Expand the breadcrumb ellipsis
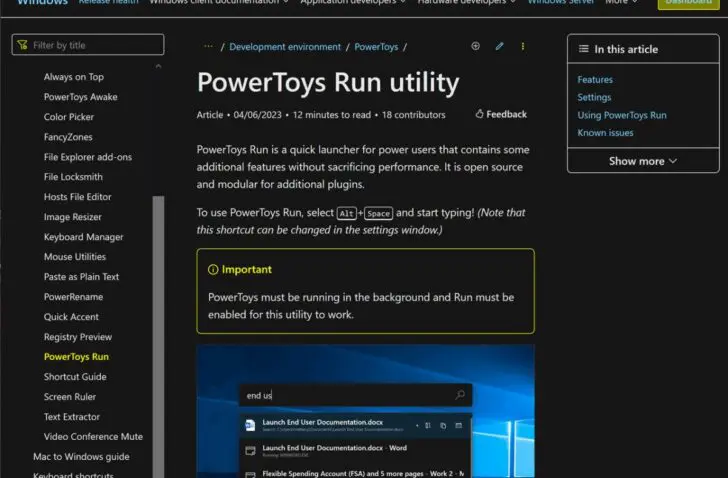Viewport: 728px width, 478px height. (x=208, y=46)
